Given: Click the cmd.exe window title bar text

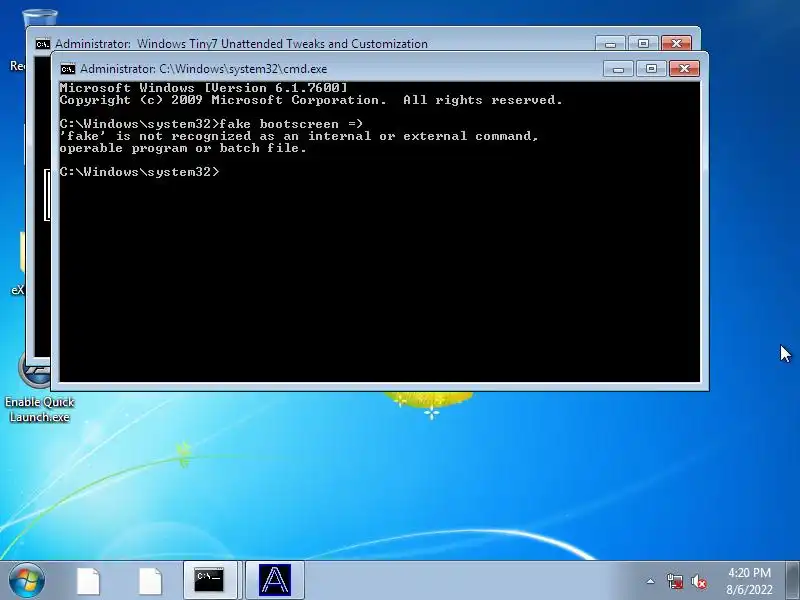Looking at the screenshot, I should 204,69.
